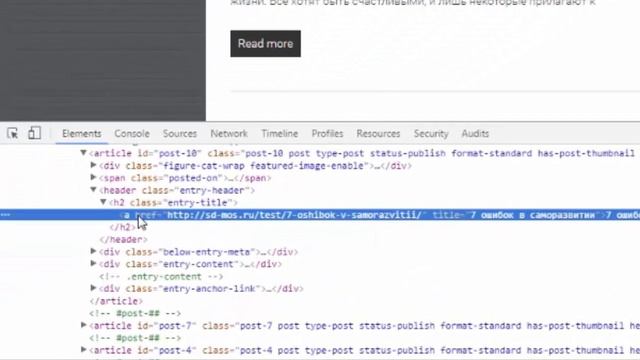Expand the entry-anchor-link div node
This screenshot has width=640, height=360.
(x=93, y=288)
